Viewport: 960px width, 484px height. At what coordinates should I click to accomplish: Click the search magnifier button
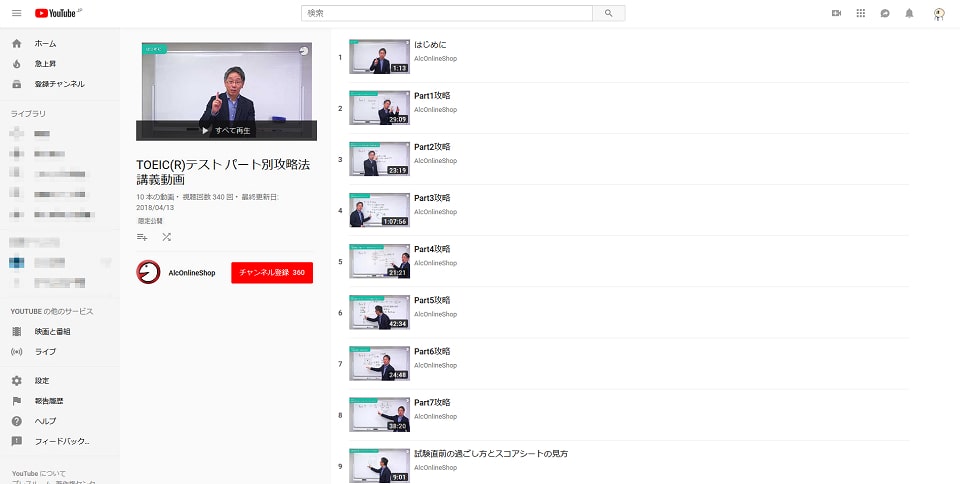pyautogui.click(x=609, y=13)
